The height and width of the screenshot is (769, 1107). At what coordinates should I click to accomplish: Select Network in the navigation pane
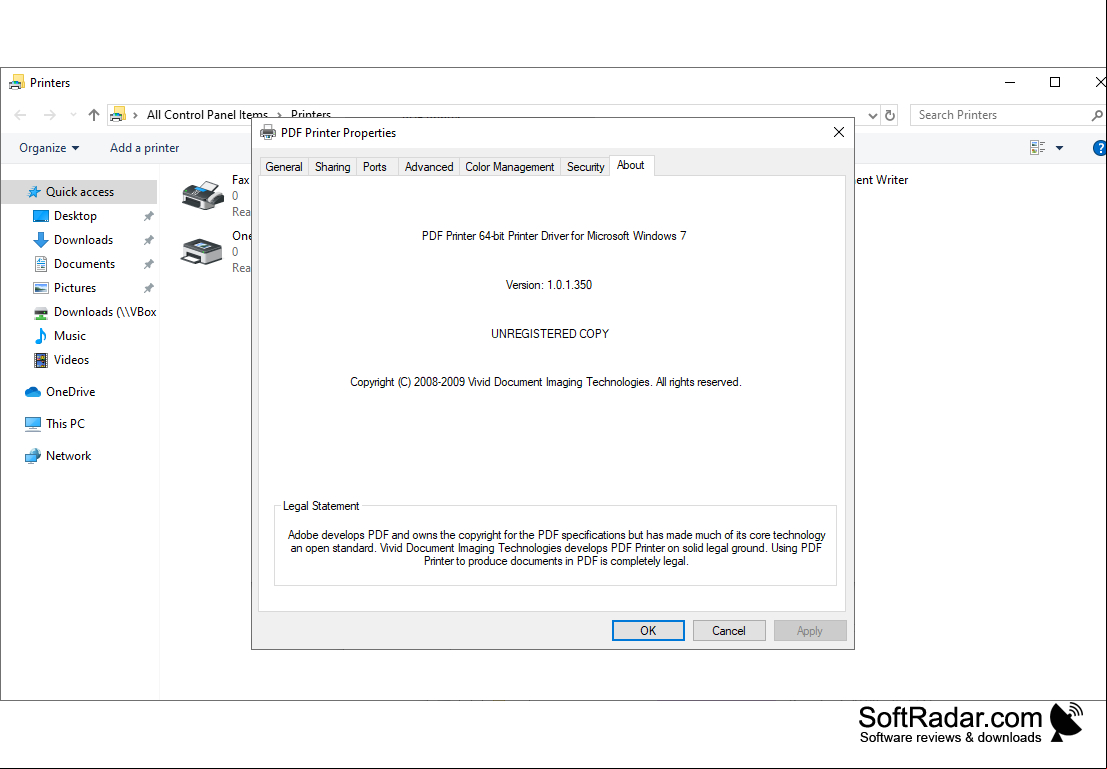pyautogui.click(x=68, y=455)
